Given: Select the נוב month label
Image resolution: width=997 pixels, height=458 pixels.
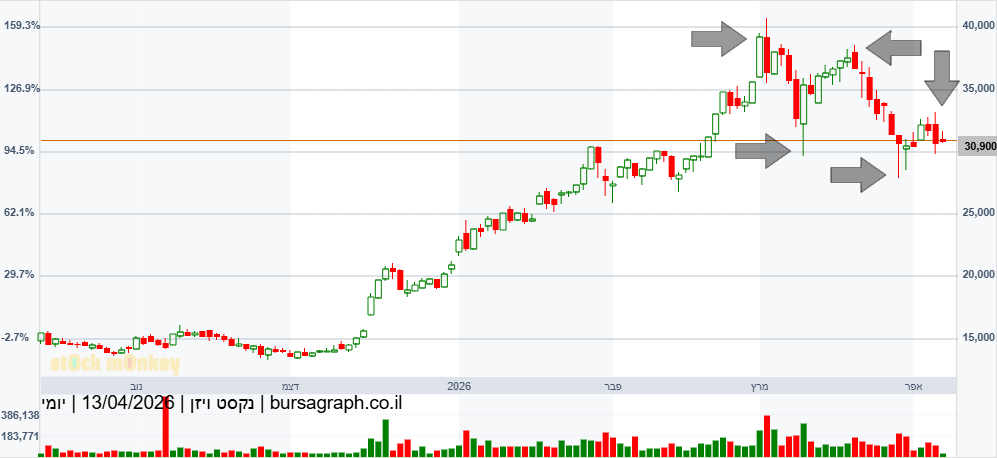Looking at the screenshot, I should (136, 386).
